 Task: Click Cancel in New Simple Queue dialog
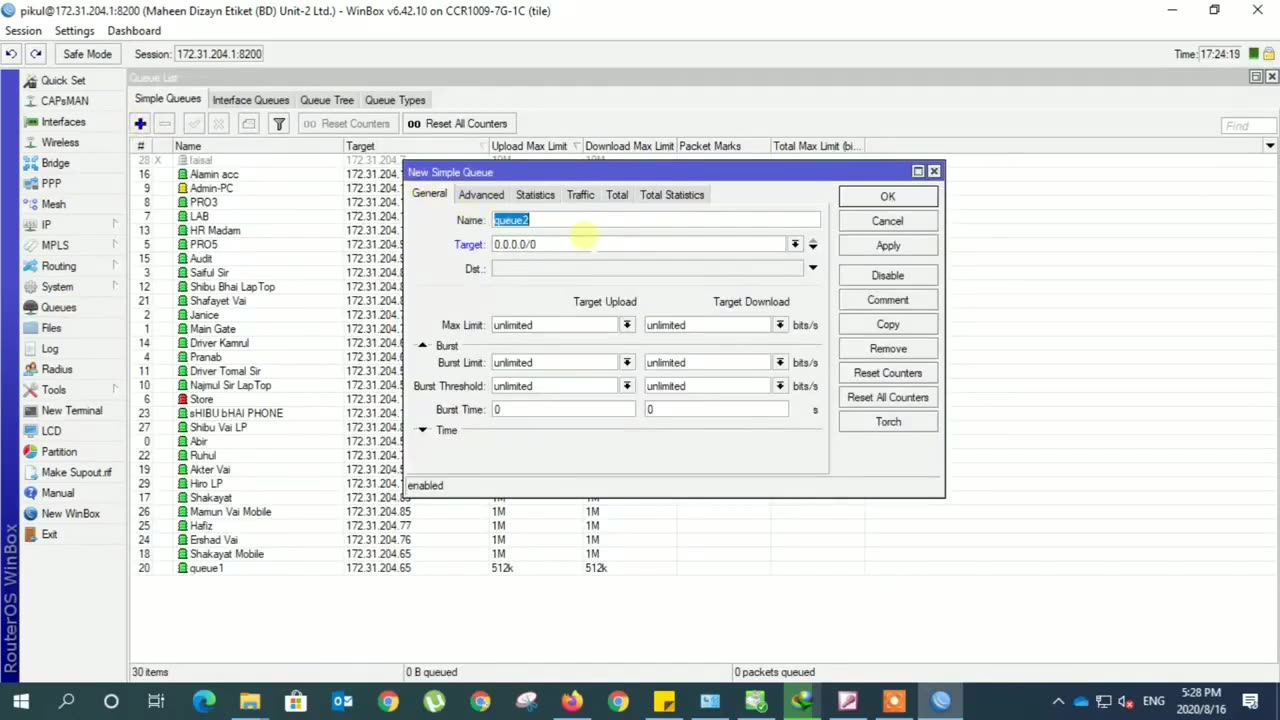point(888,221)
